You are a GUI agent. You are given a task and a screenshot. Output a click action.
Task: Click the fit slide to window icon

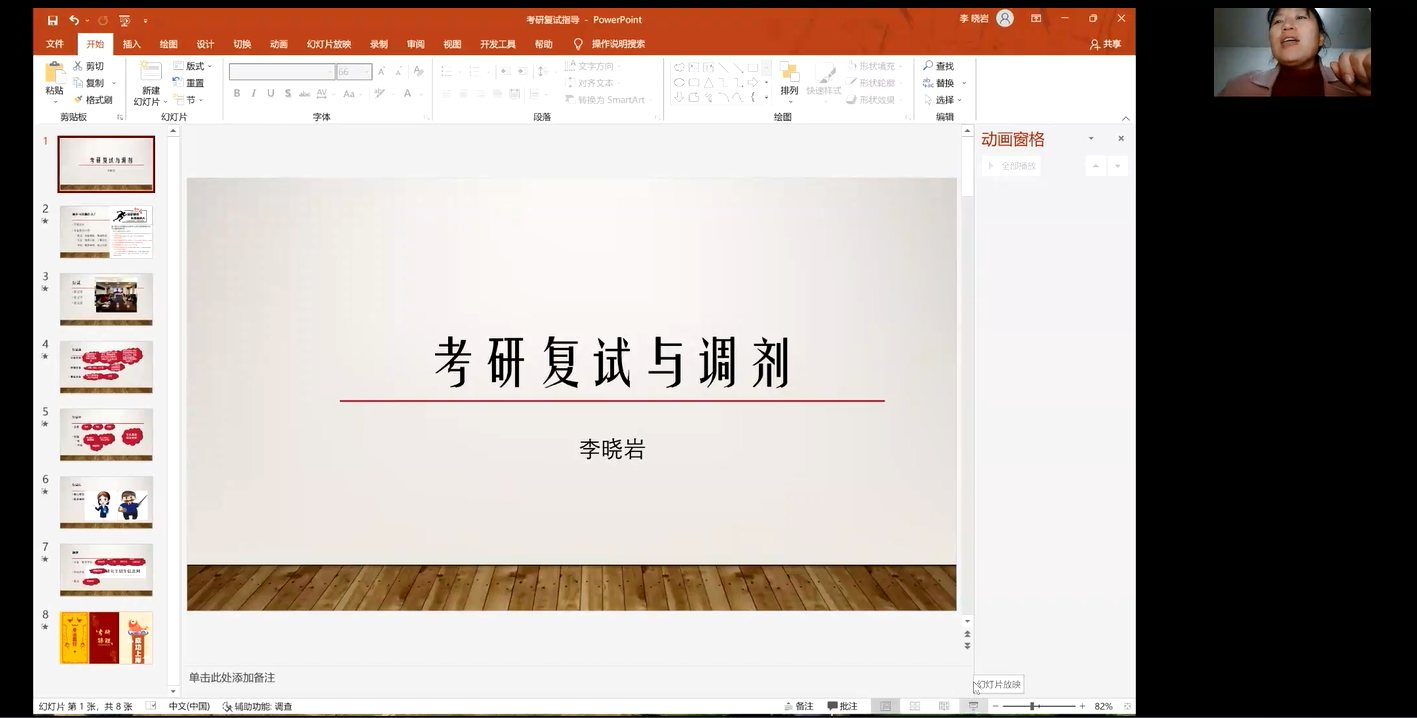[1125, 706]
